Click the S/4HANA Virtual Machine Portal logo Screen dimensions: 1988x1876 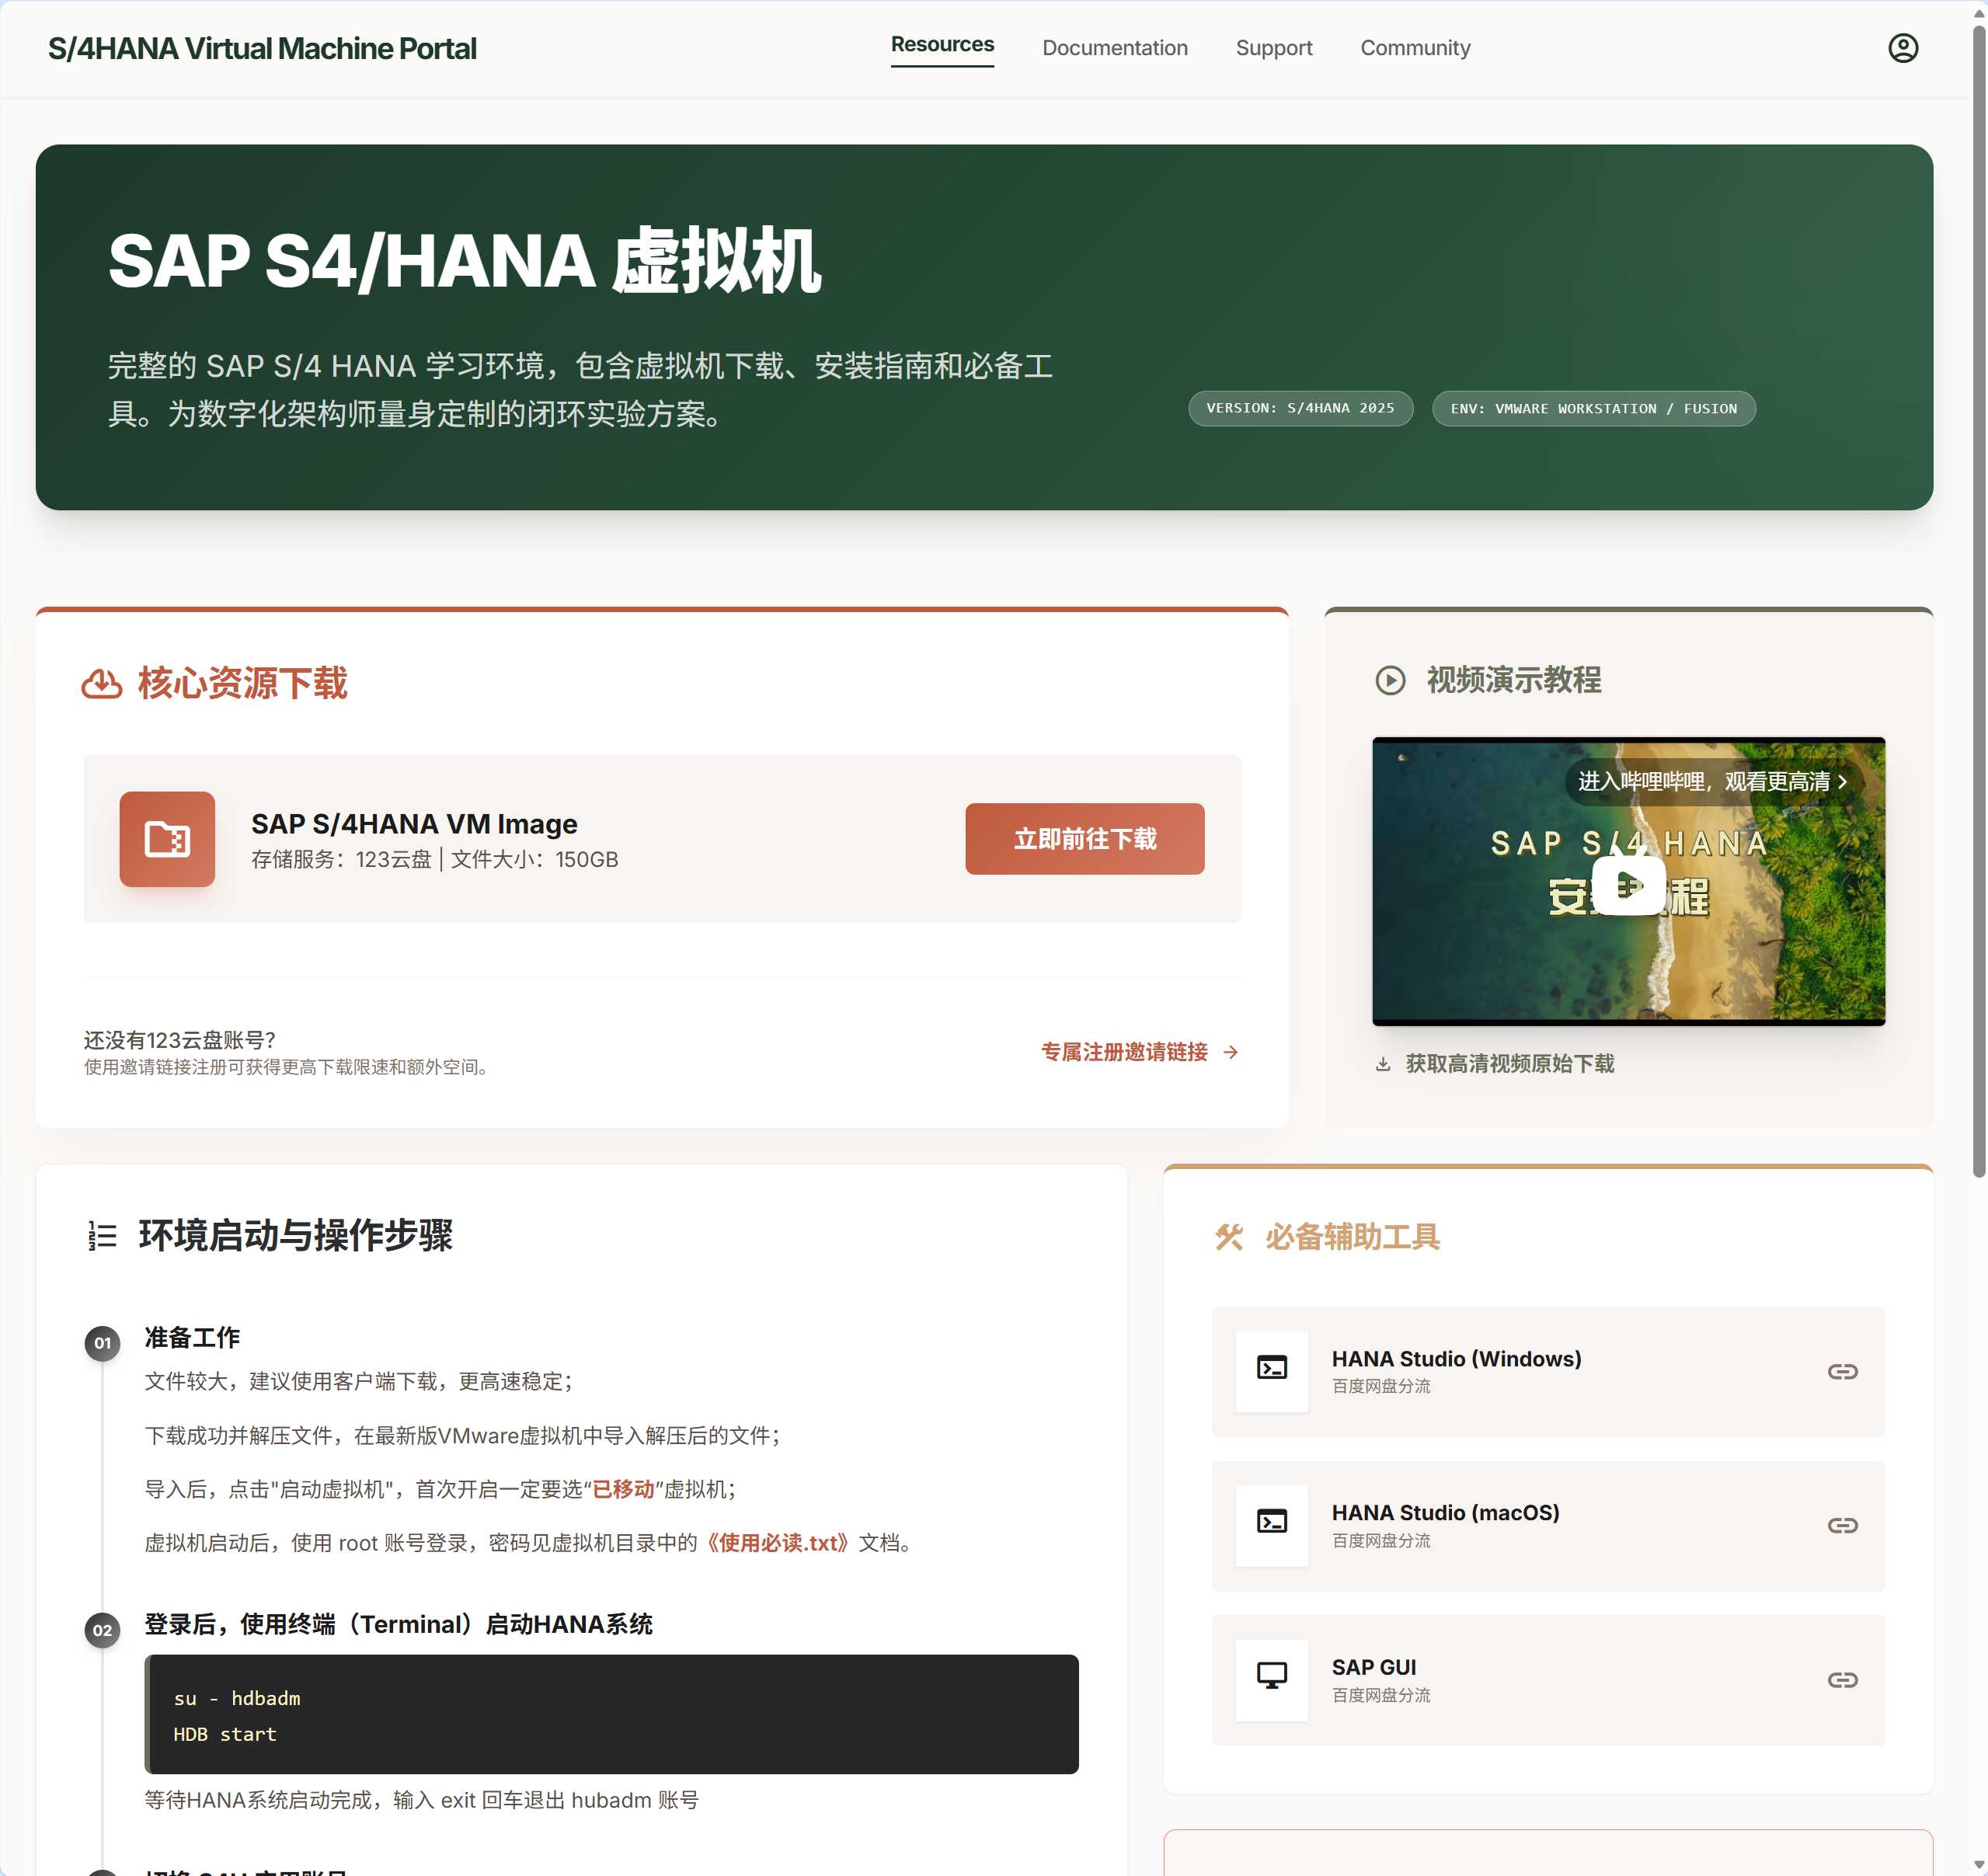[x=262, y=48]
